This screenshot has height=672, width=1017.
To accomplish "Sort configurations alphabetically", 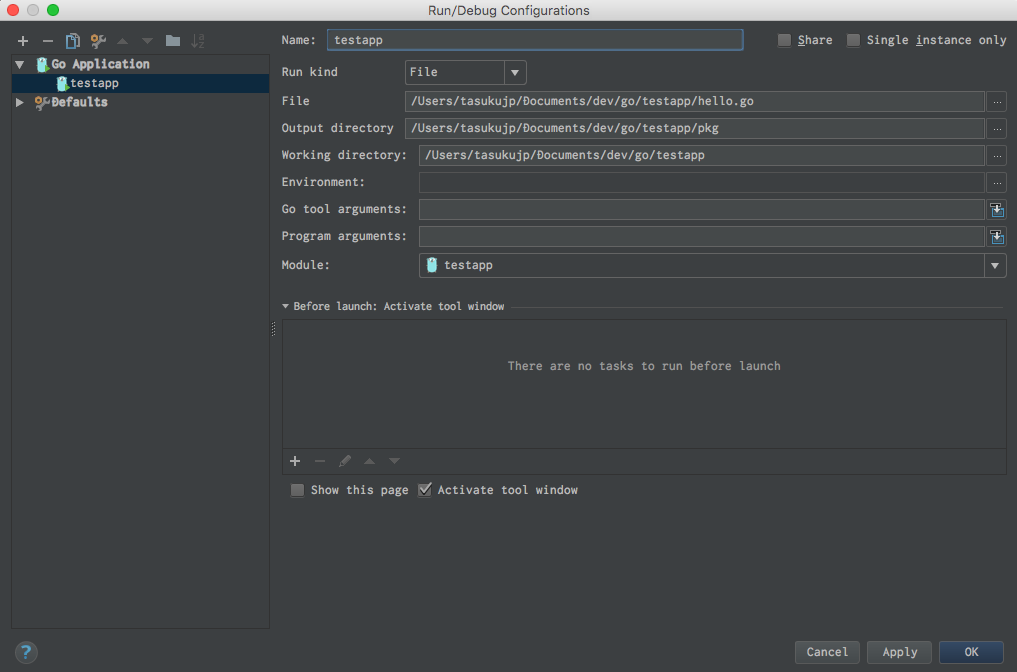I will (198, 41).
